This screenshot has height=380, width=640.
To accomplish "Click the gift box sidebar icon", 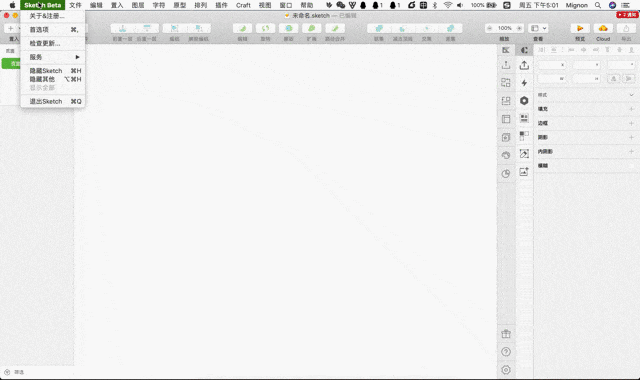I will tap(506, 334).
